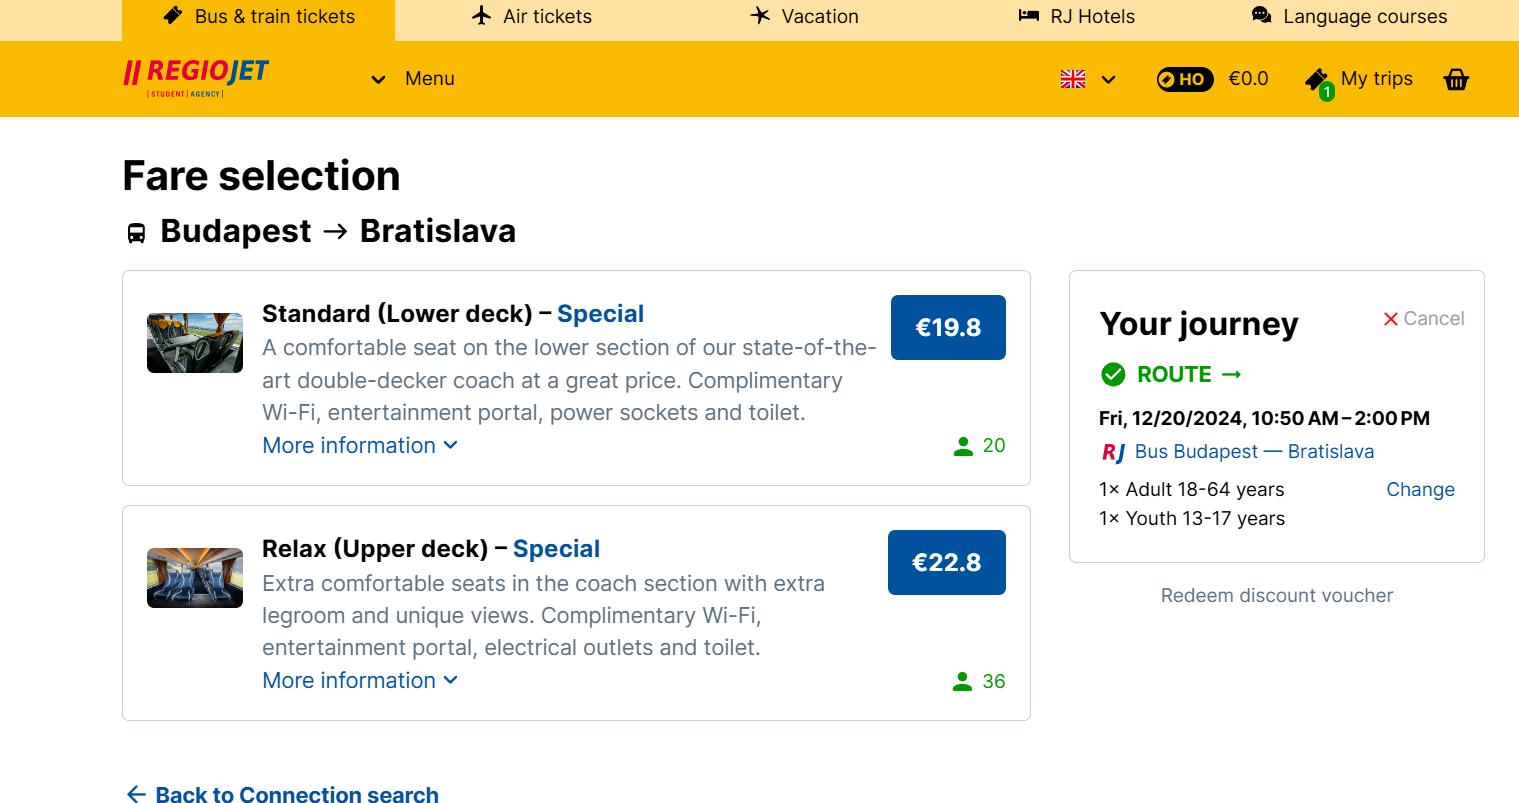Screen dimensions: 1519x803
Task: Click the Fri, 12/20/2024 departure time text
Action: (1264, 419)
